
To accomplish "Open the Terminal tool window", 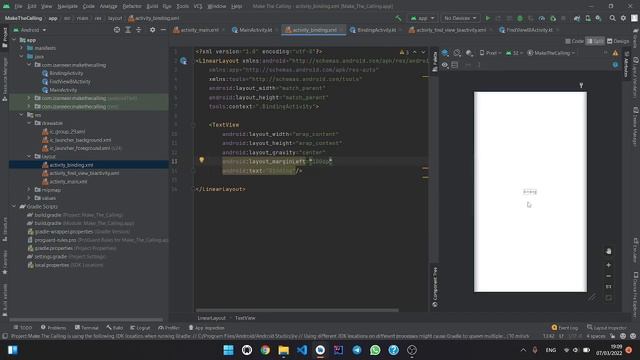I will 87,328.
